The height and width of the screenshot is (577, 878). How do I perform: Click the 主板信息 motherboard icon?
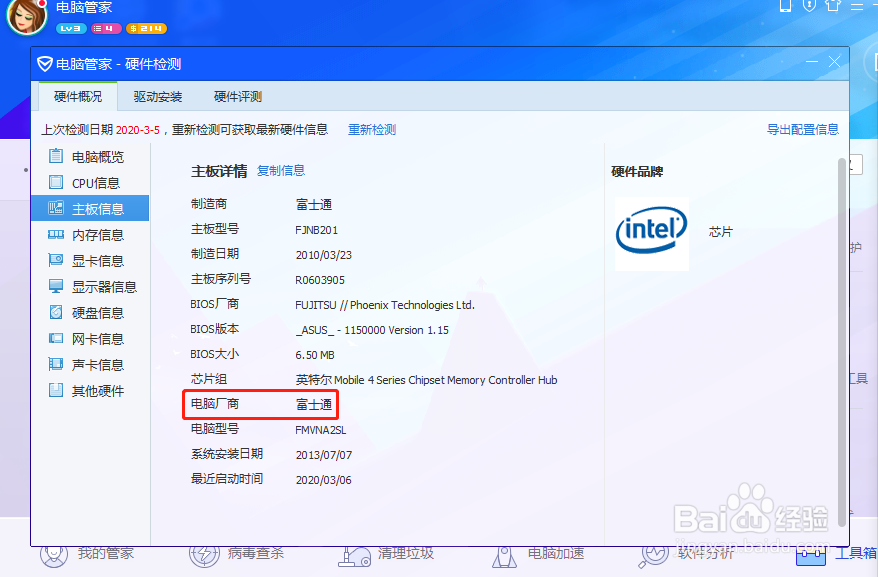(56, 208)
